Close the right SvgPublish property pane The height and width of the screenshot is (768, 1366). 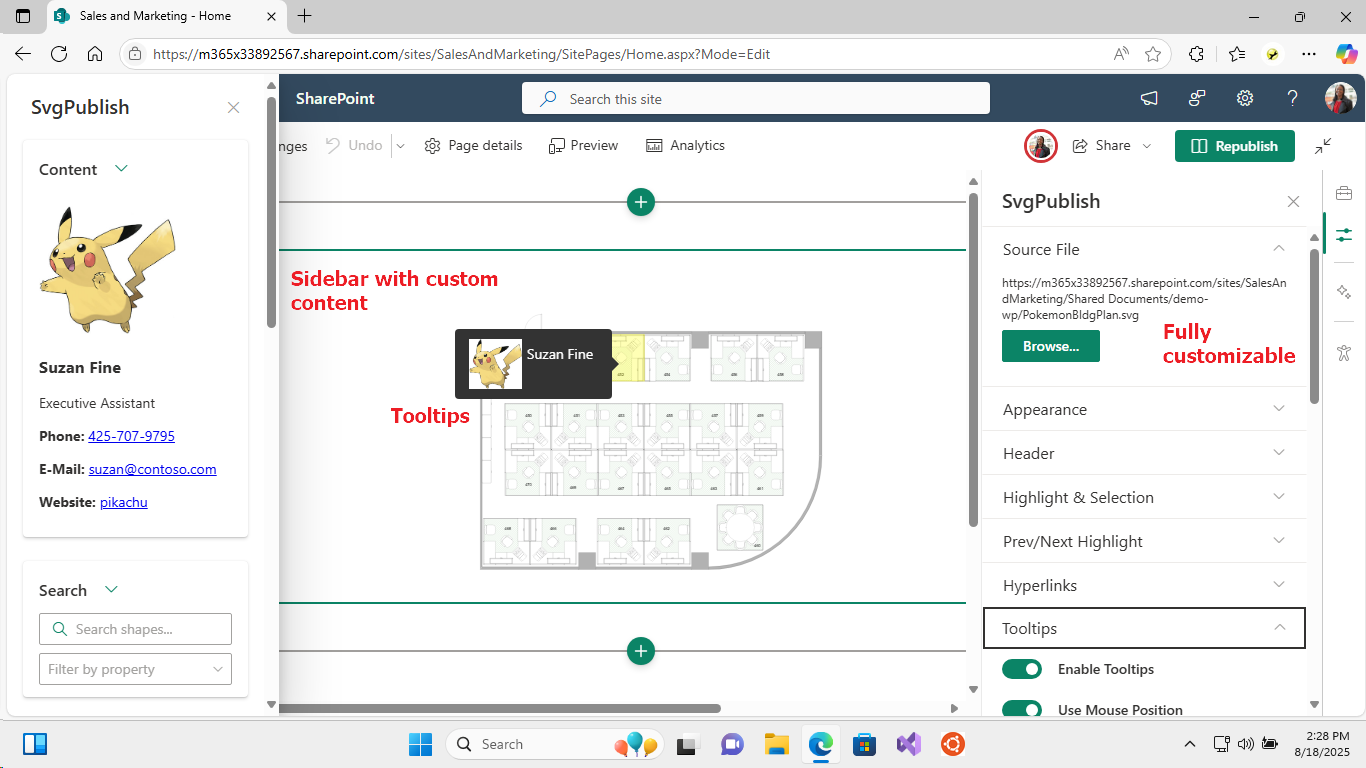point(1293,201)
